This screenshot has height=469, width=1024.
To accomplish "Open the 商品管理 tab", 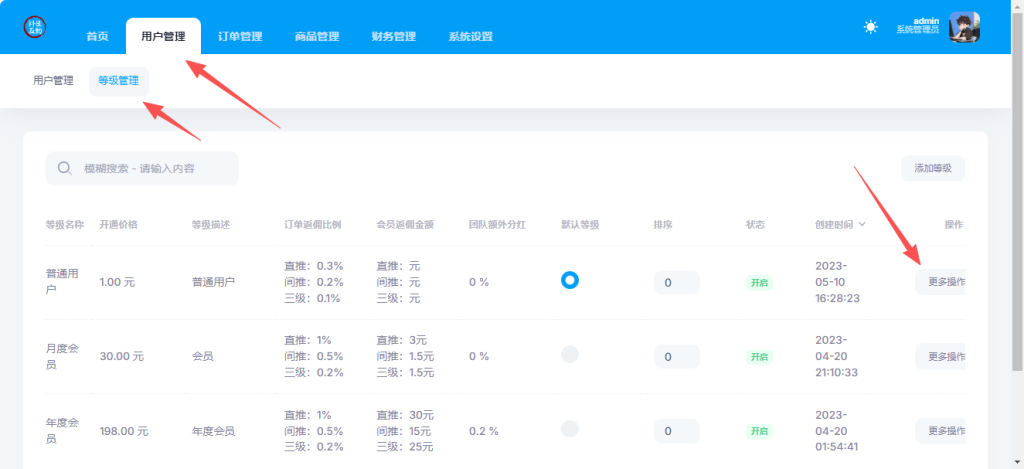I will pyautogui.click(x=317, y=37).
